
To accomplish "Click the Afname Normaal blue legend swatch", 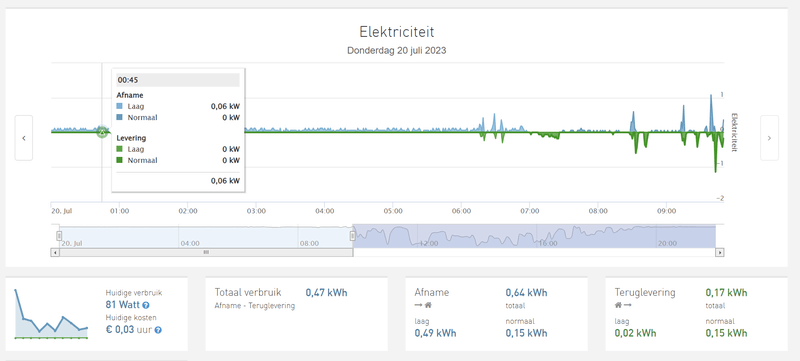I will [x=119, y=117].
